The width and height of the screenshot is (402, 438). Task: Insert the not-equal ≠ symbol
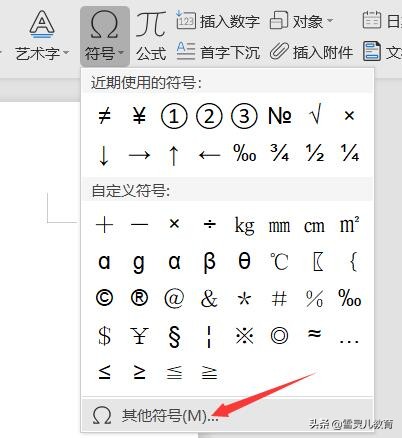[x=104, y=116]
